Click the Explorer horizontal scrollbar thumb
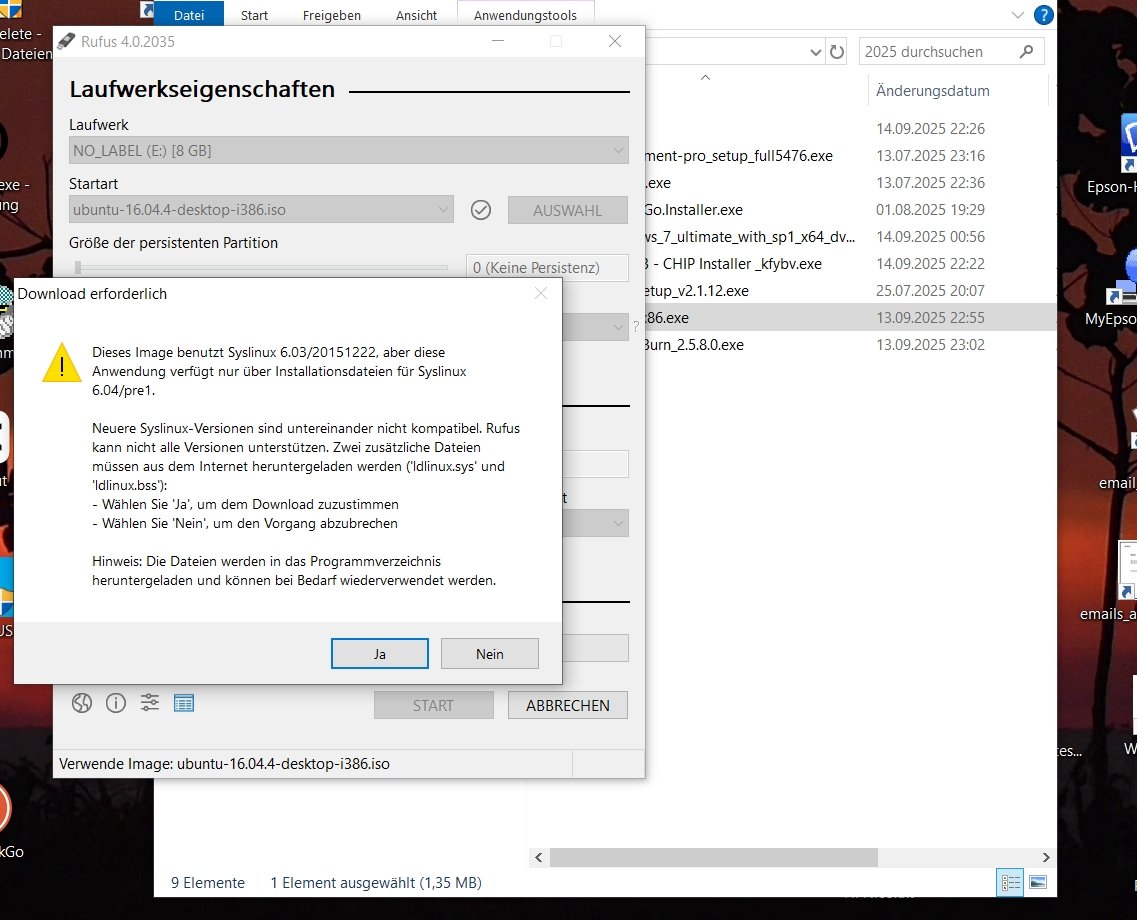The height and width of the screenshot is (920, 1137). tap(714, 857)
